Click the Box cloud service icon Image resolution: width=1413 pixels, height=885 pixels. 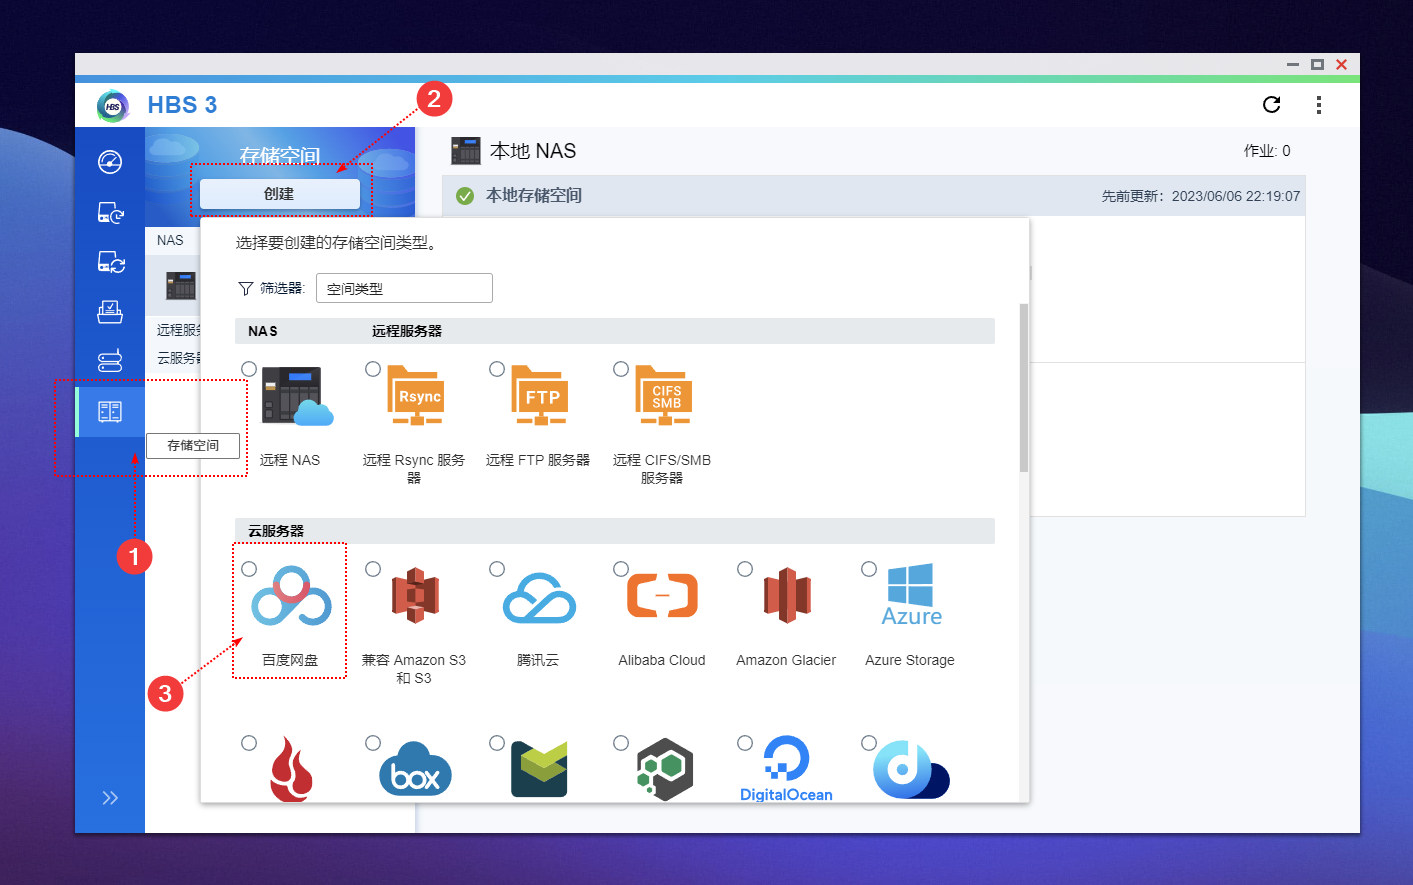415,770
